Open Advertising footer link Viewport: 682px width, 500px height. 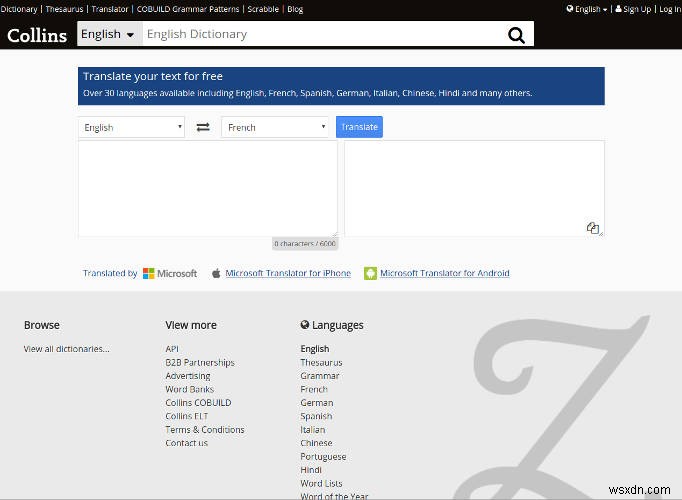(x=187, y=376)
